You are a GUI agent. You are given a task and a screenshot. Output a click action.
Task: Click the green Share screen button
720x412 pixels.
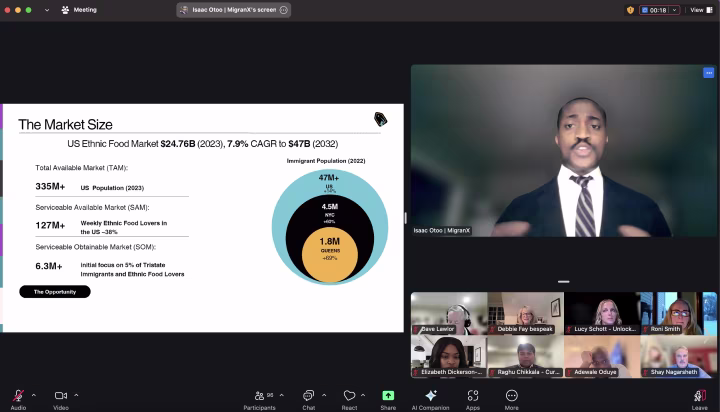388,395
